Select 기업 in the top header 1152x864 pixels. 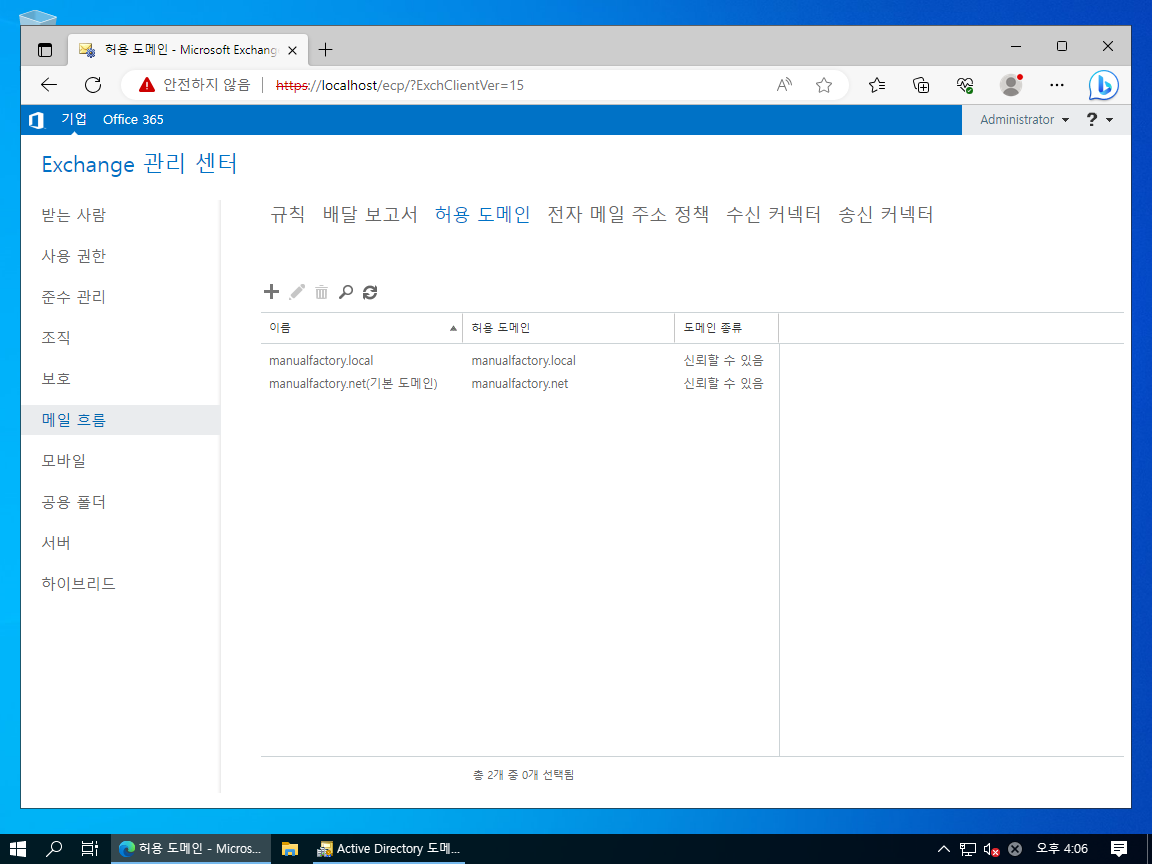(73, 119)
